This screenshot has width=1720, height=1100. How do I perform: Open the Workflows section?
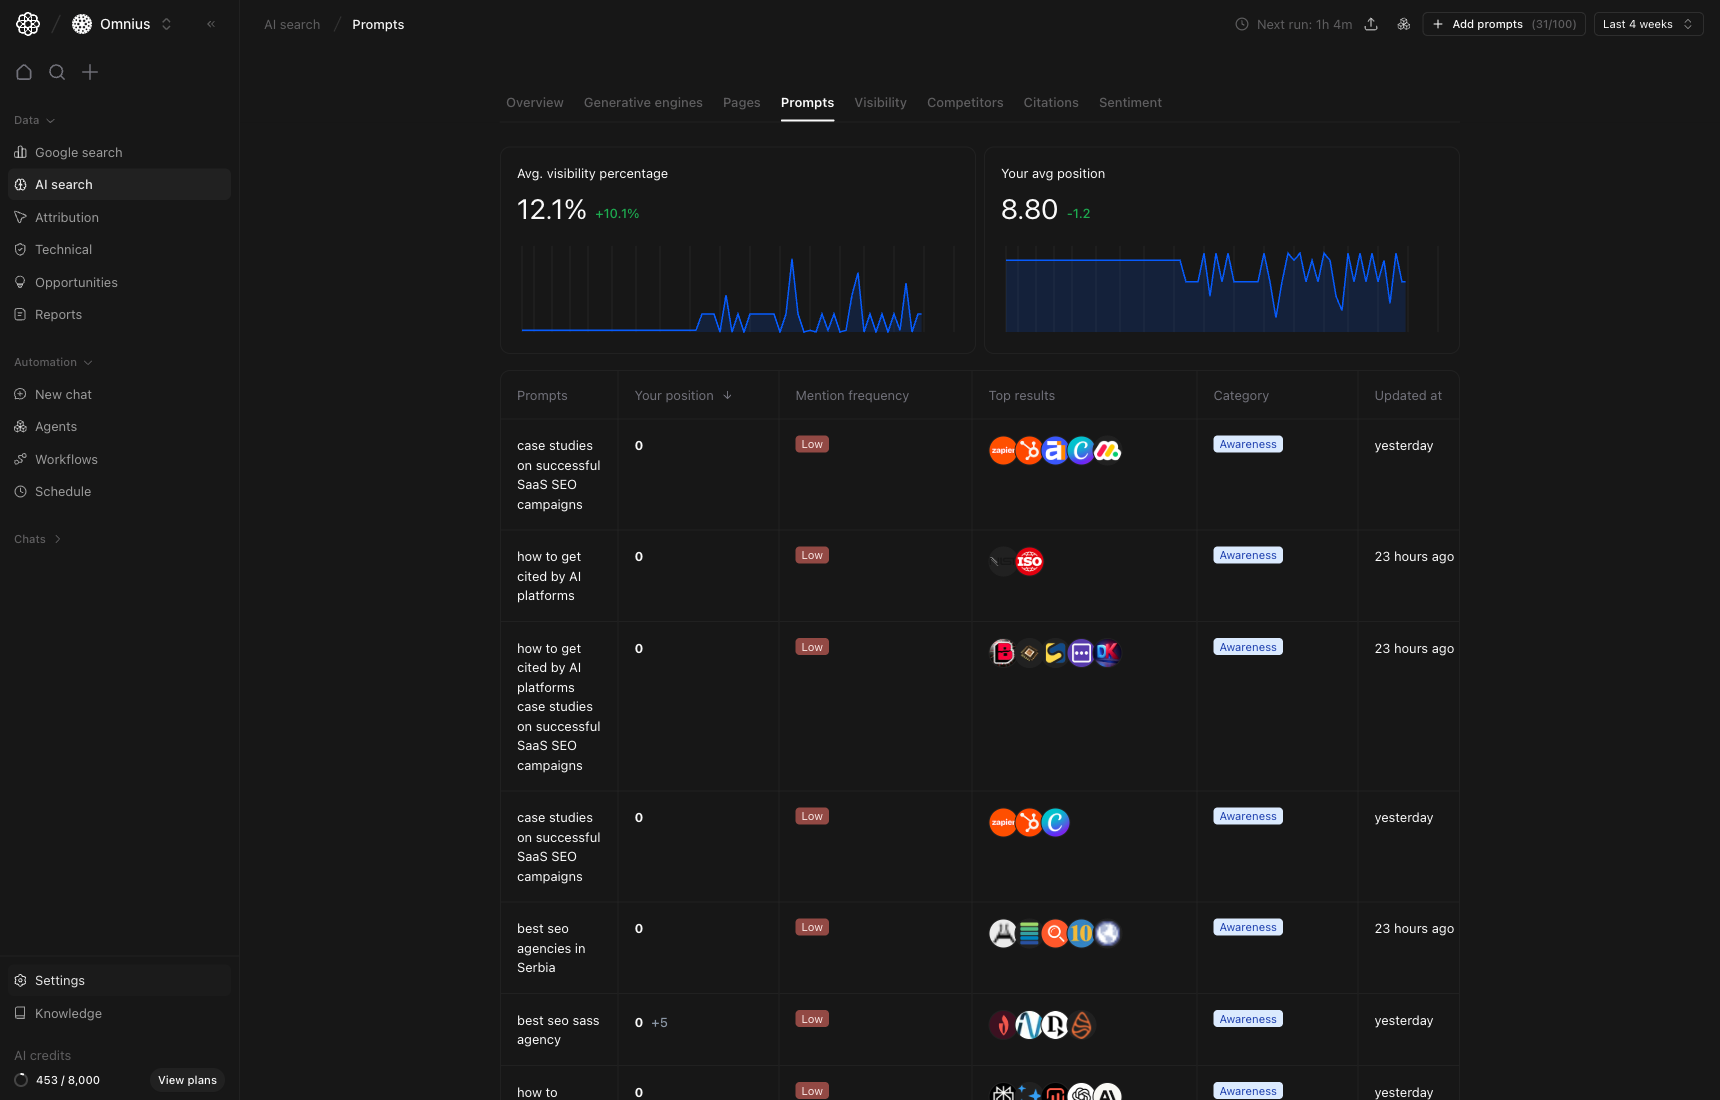(x=66, y=459)
